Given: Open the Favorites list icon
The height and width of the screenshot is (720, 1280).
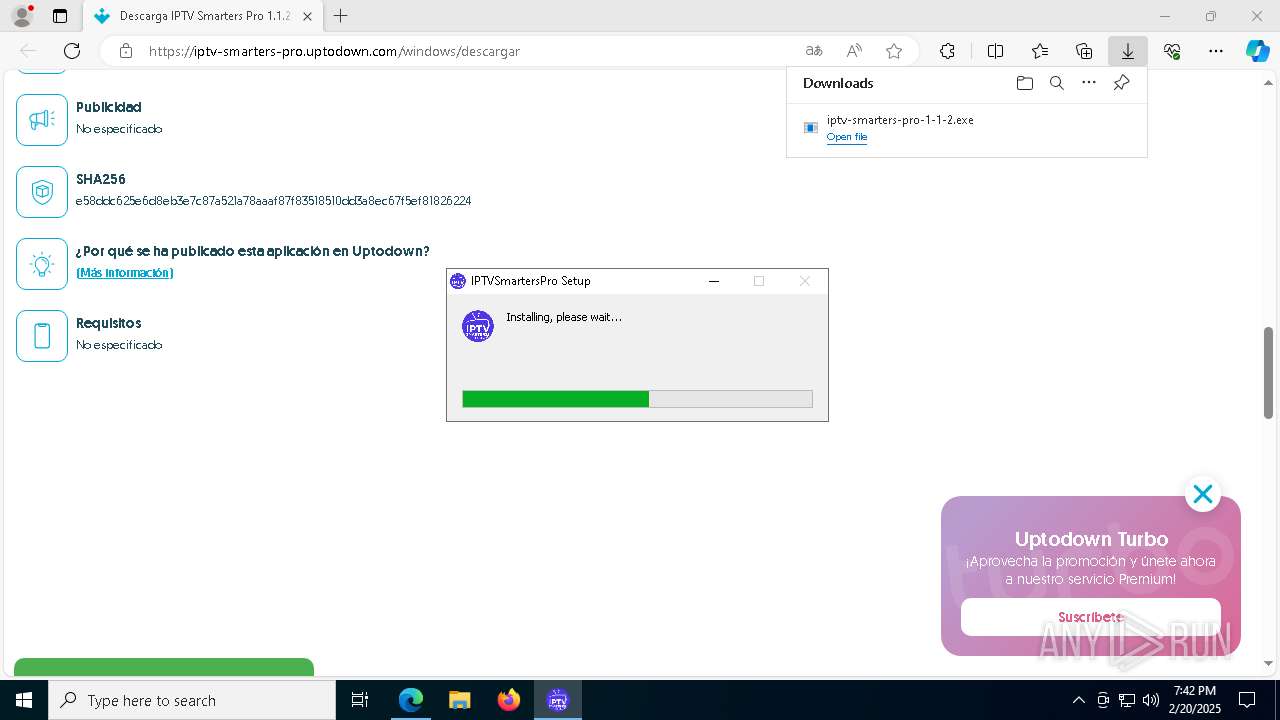Looking at the screenshot, I should (1040, 51).
